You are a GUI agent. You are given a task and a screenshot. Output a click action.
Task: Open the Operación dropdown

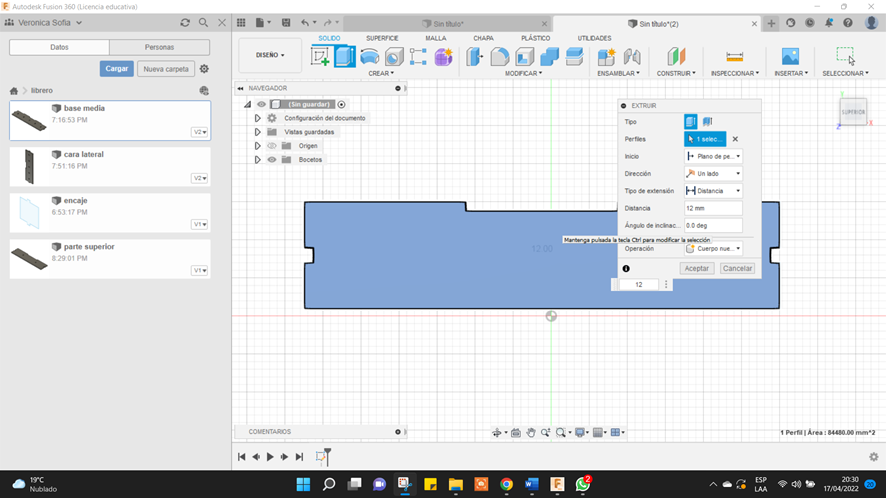pyautogui.click(x=713, y=249)
